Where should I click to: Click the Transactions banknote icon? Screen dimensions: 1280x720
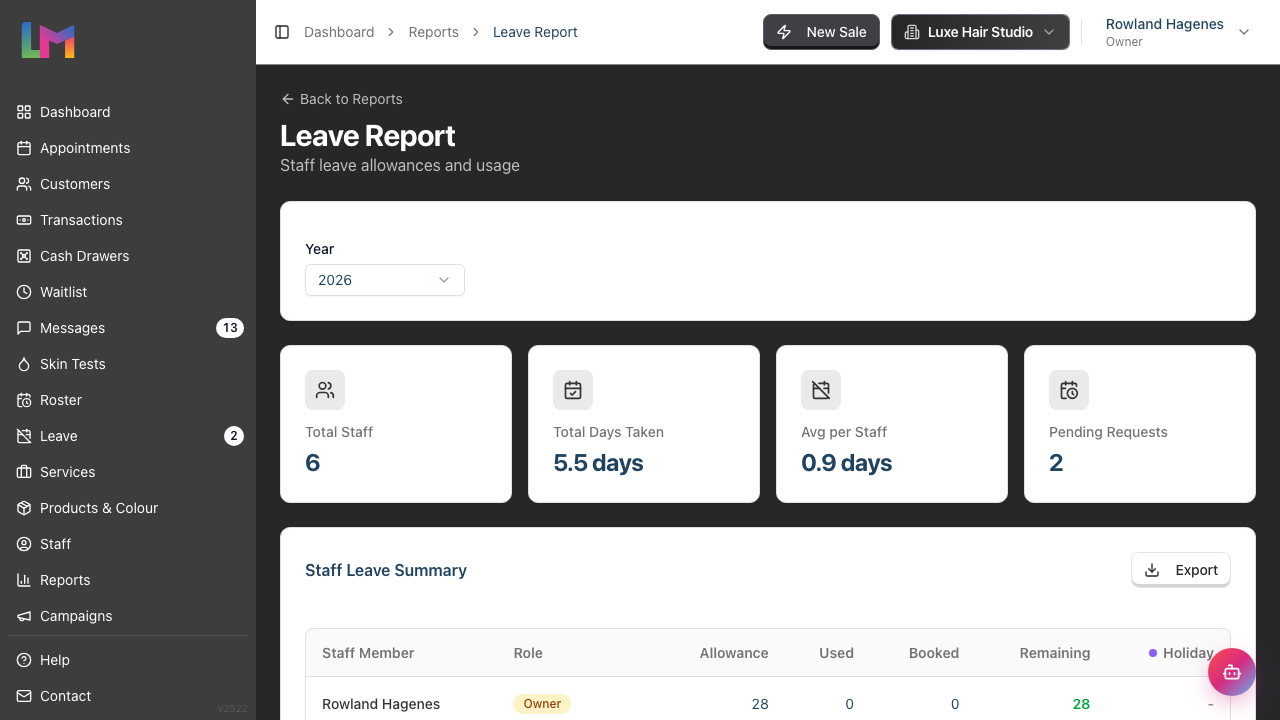click(x=24, y=220)
